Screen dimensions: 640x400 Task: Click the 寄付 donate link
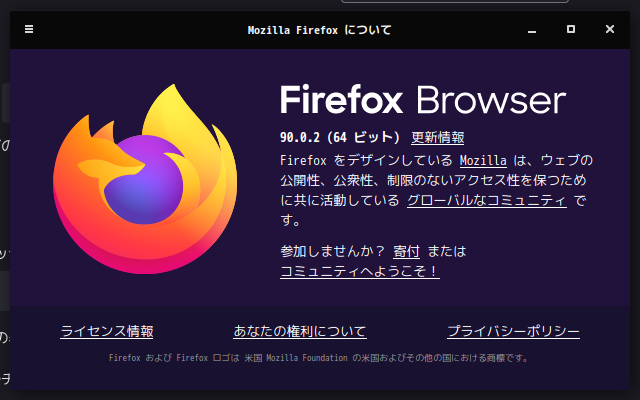pyautogui.click(x=406, y=251)
